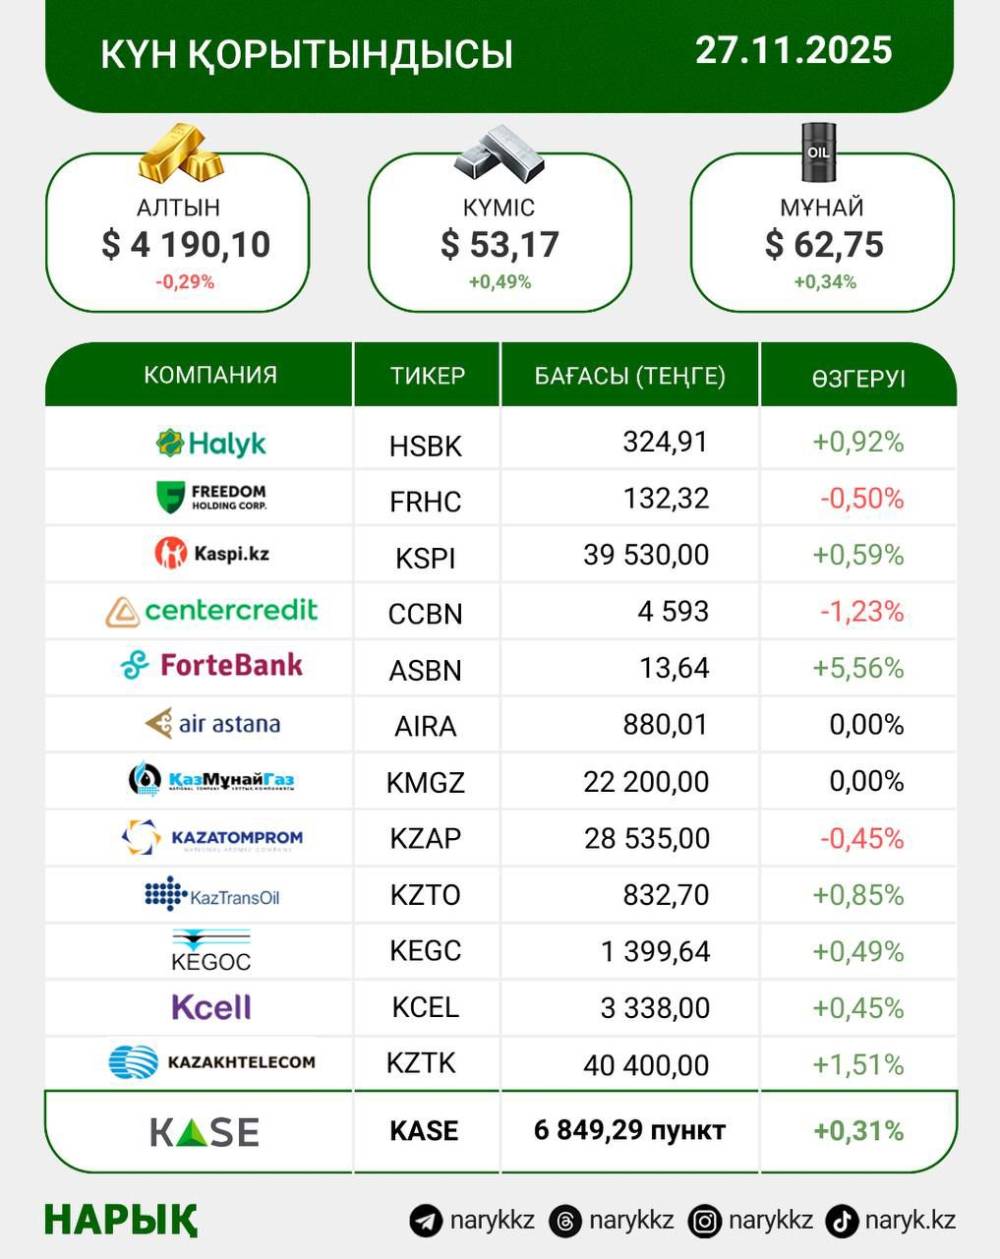Click the Halyk bank logo
Viewport: 1000px width, 1259px height.
211,443
